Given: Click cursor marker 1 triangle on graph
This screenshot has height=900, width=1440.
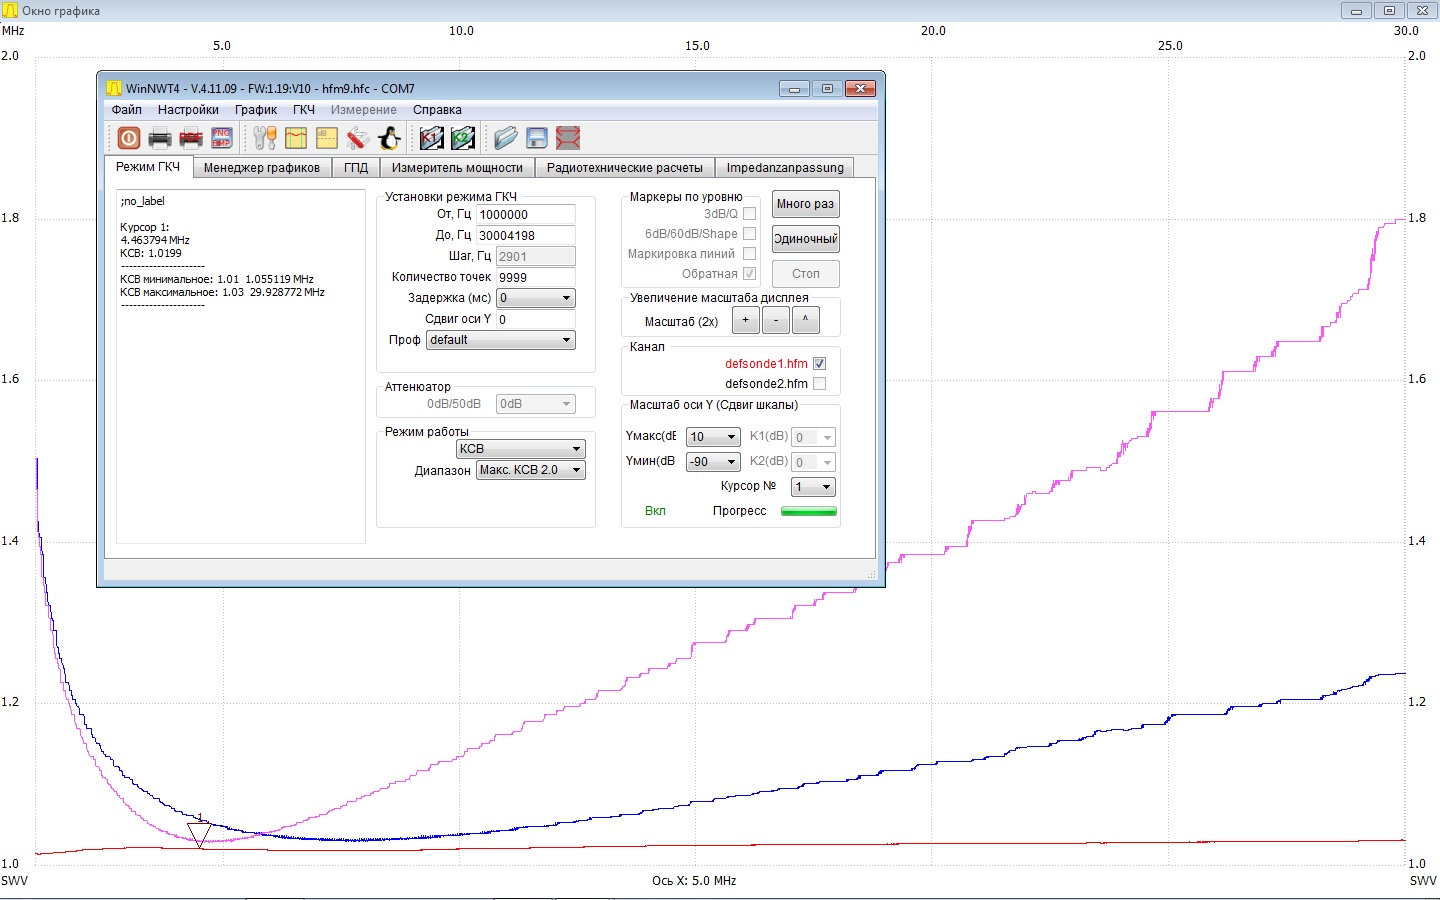Looking at the screenshot, I should pyautogui.click(x=199, y=835).
